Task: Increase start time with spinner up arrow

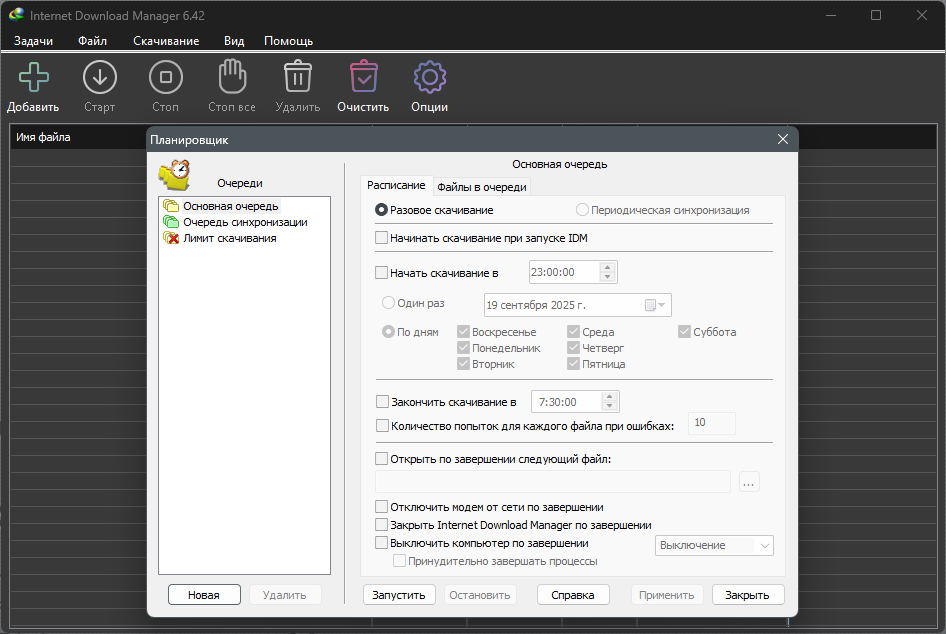Action: [607, 267]
